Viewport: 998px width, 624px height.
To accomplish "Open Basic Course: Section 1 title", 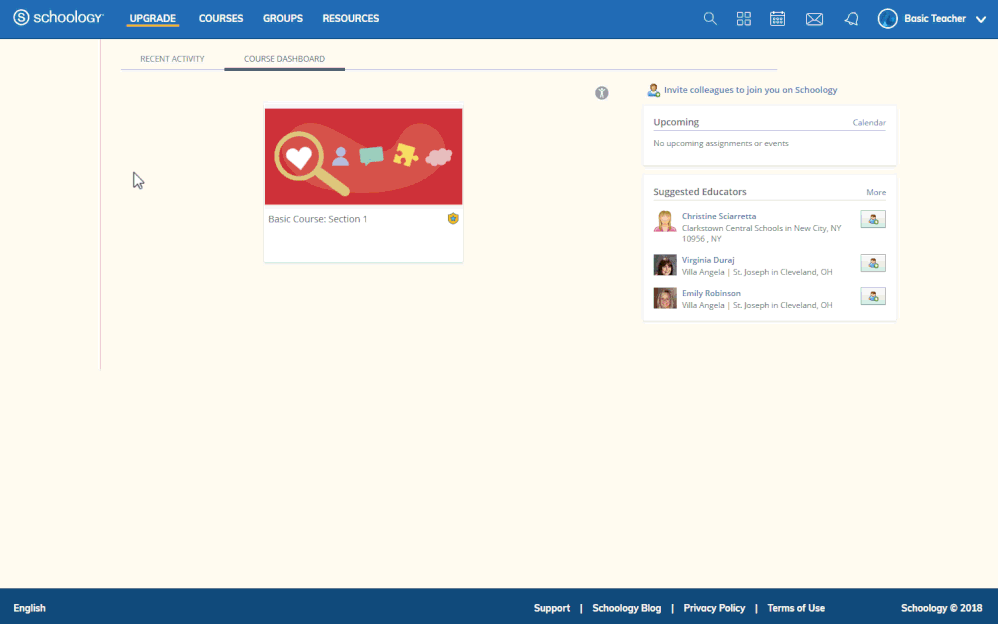I will pos(318,219).
